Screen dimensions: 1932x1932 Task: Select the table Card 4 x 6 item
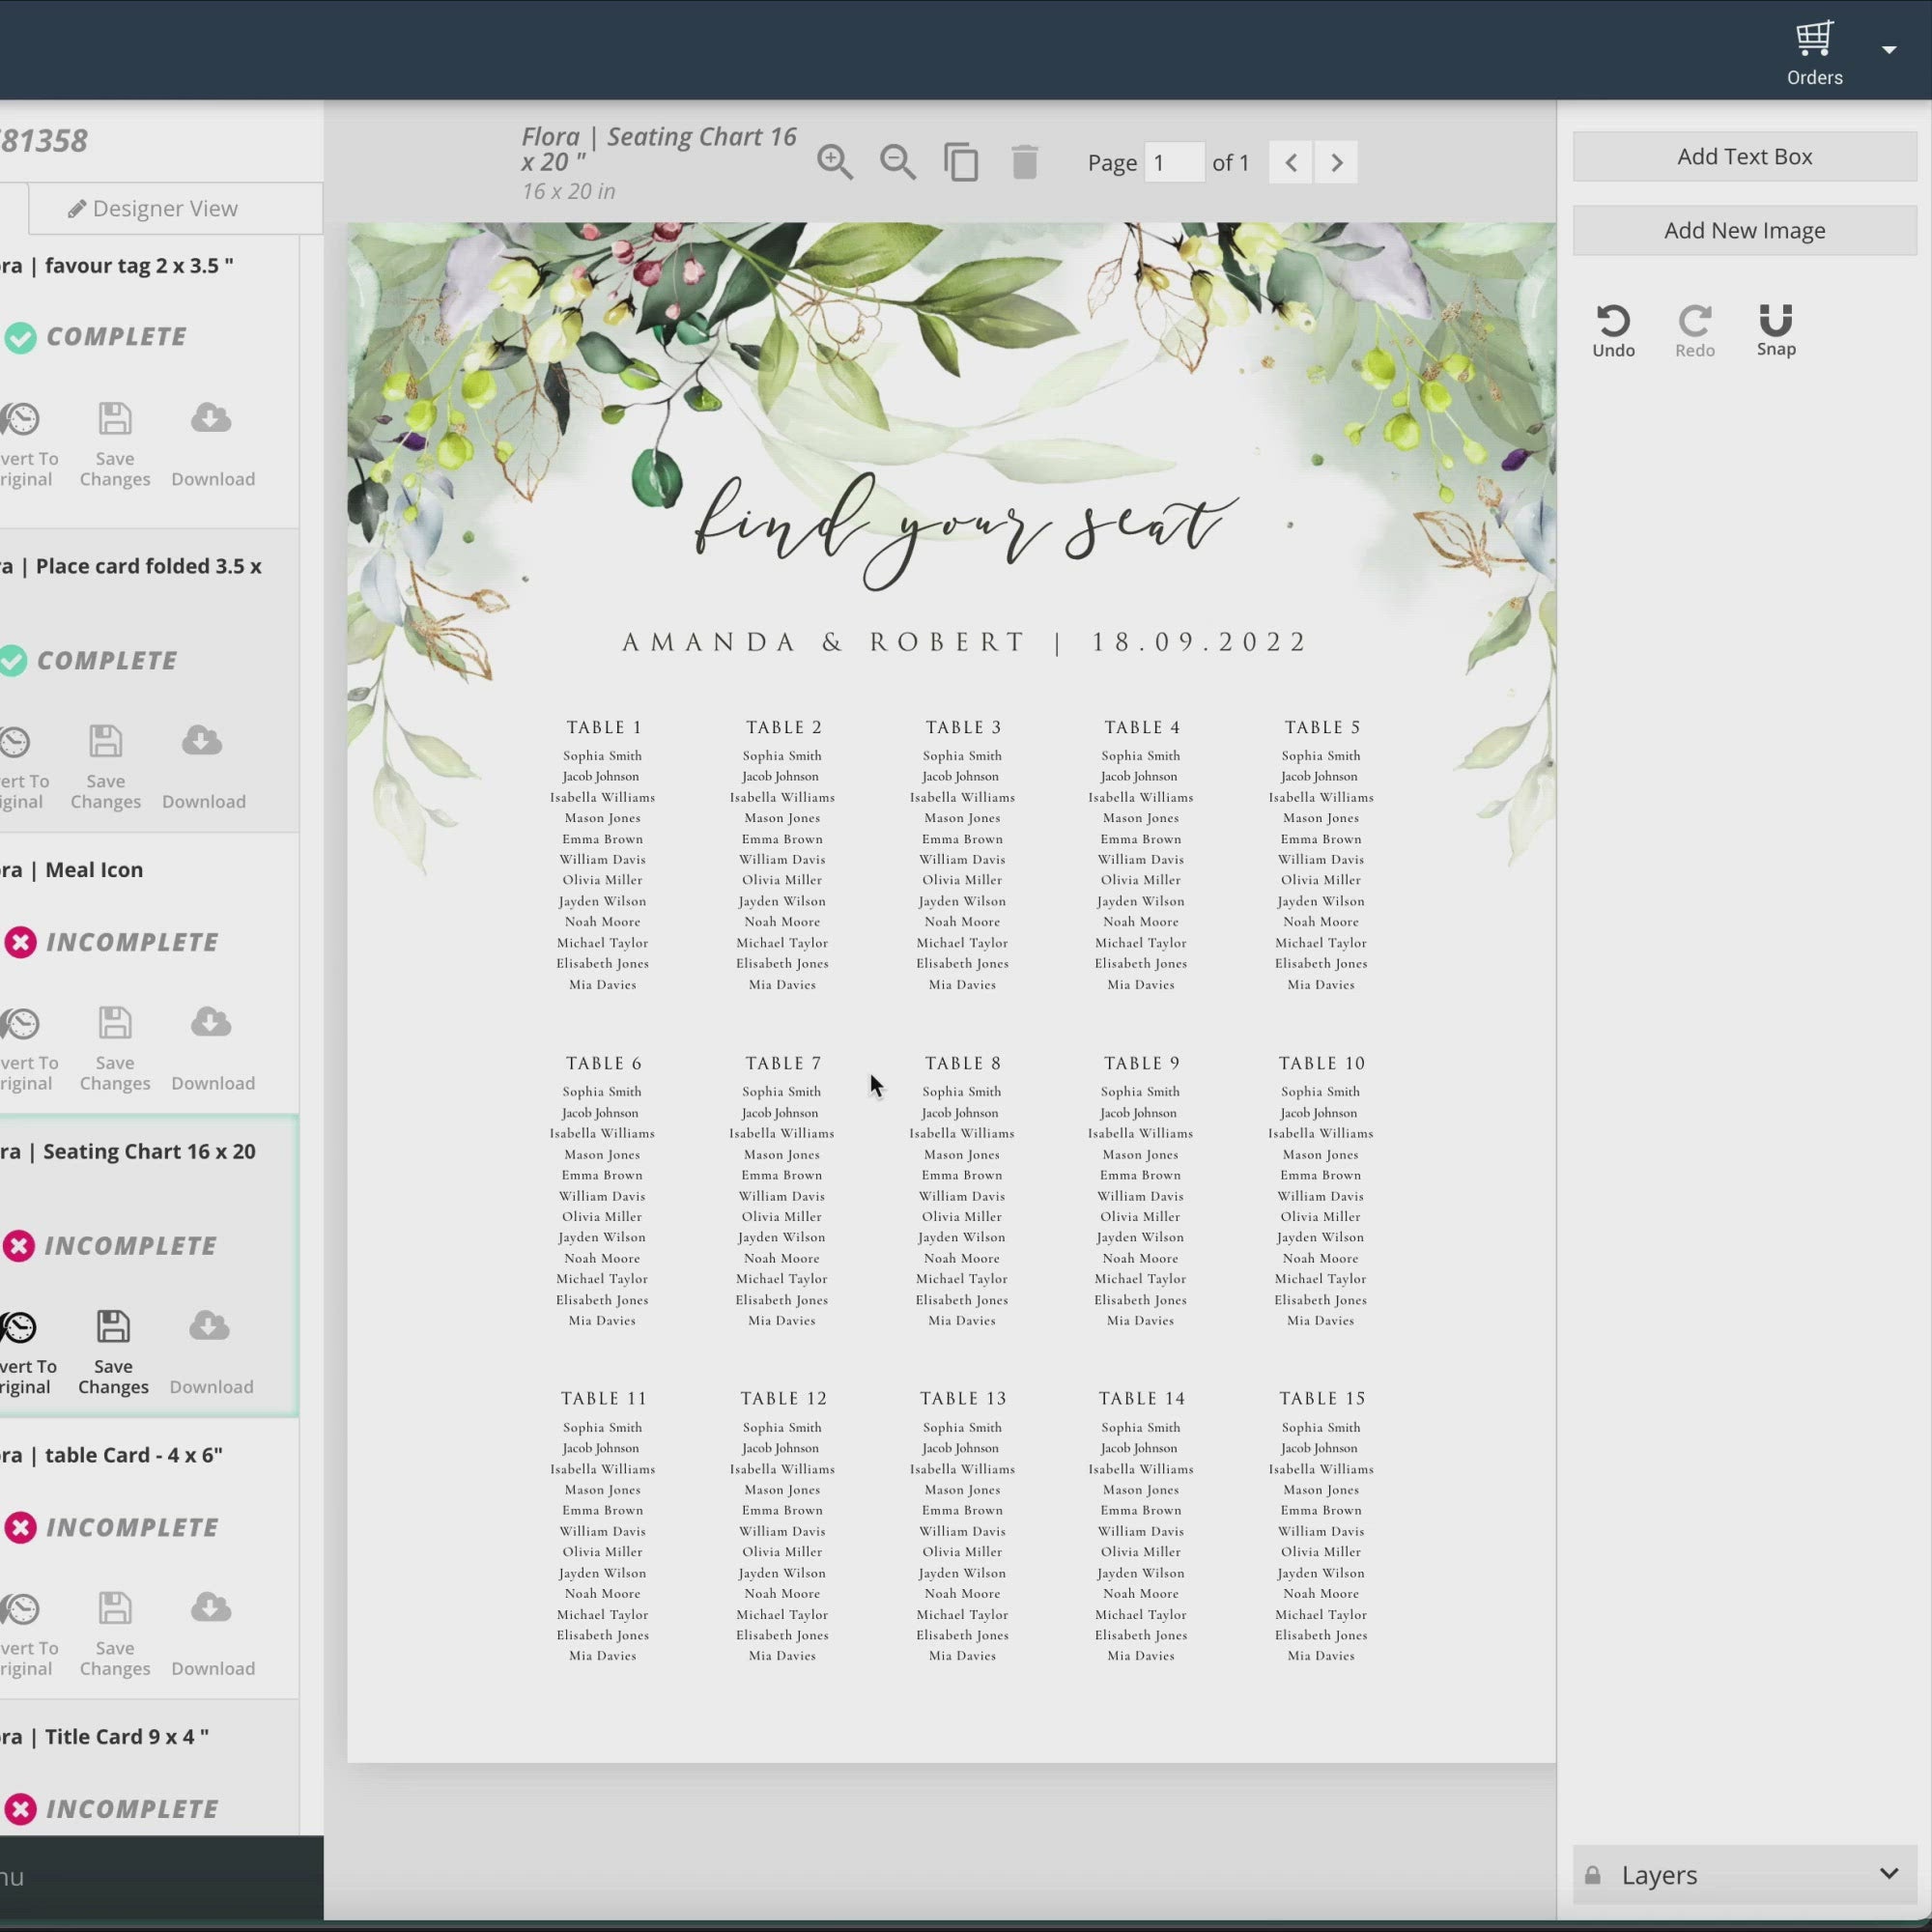point(111,1455)
